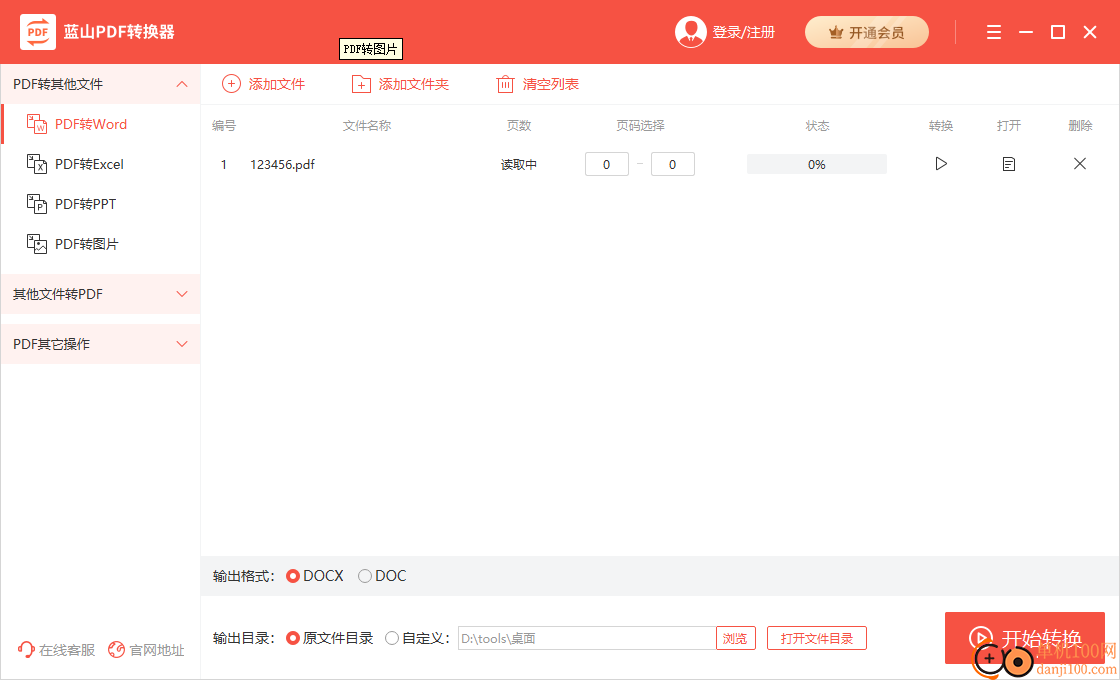Minimize the application window

tap(1026, 32)
